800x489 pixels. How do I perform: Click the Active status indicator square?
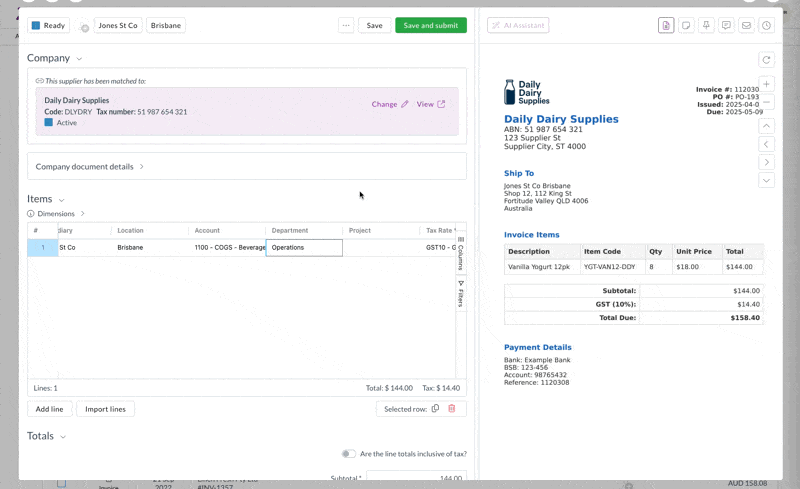coord(48,123)
